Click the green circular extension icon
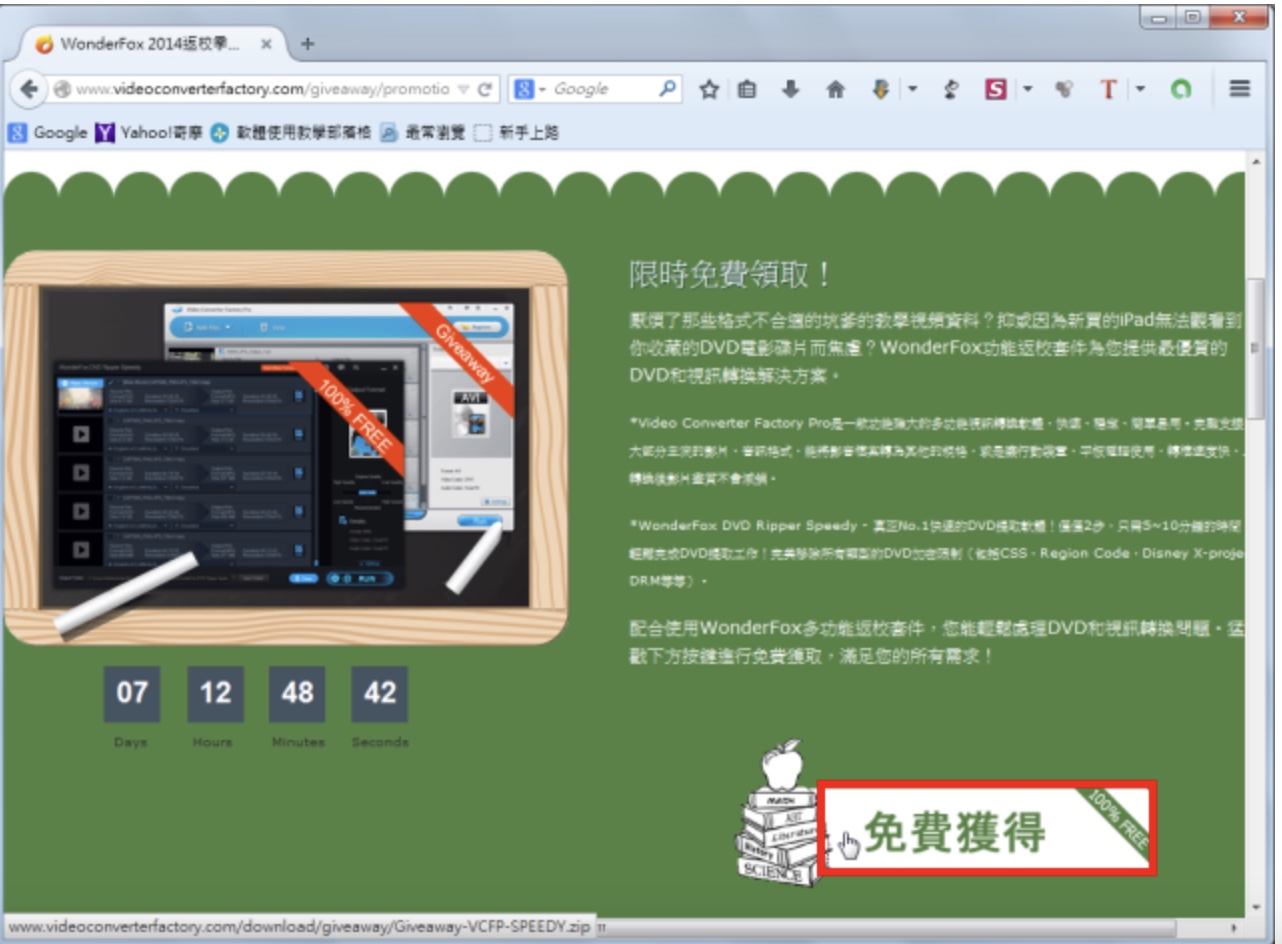 (x=1182, y=90)
